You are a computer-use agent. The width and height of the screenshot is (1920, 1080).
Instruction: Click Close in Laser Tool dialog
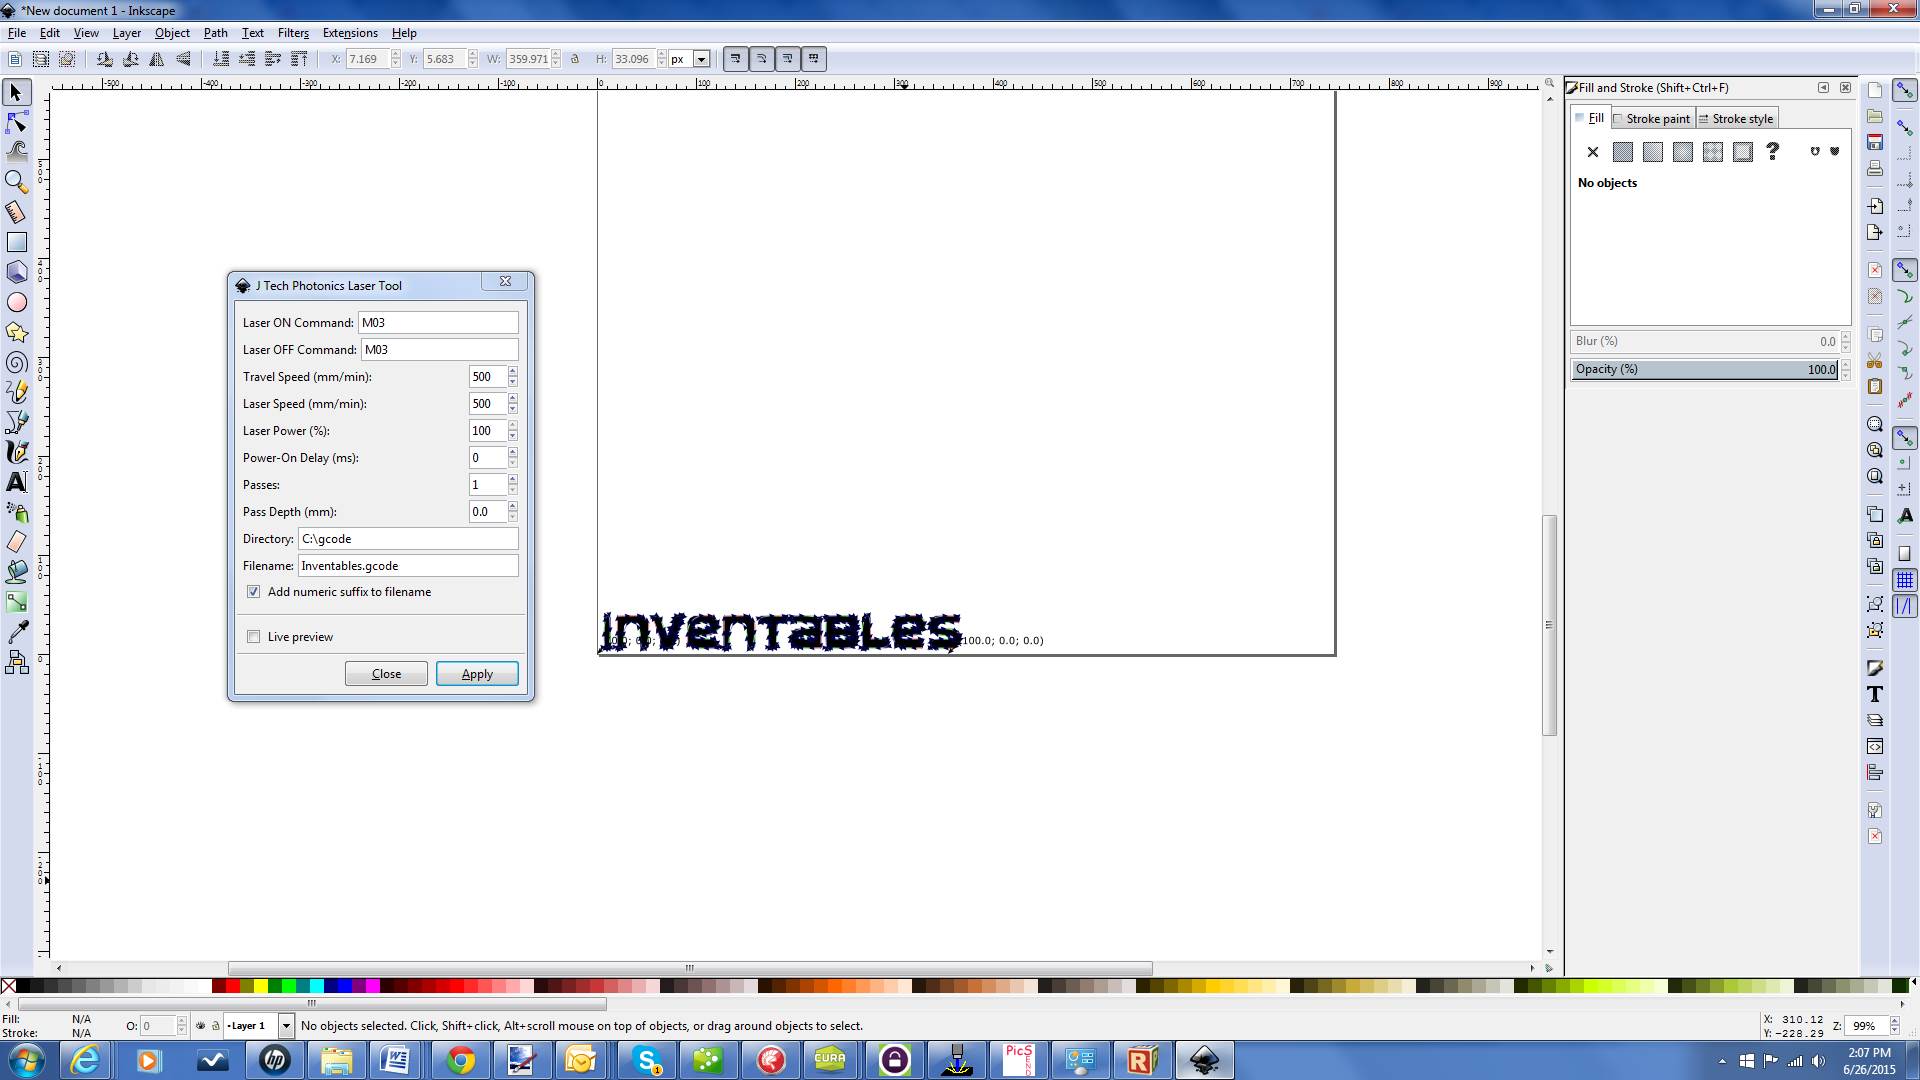coord(386,674)
